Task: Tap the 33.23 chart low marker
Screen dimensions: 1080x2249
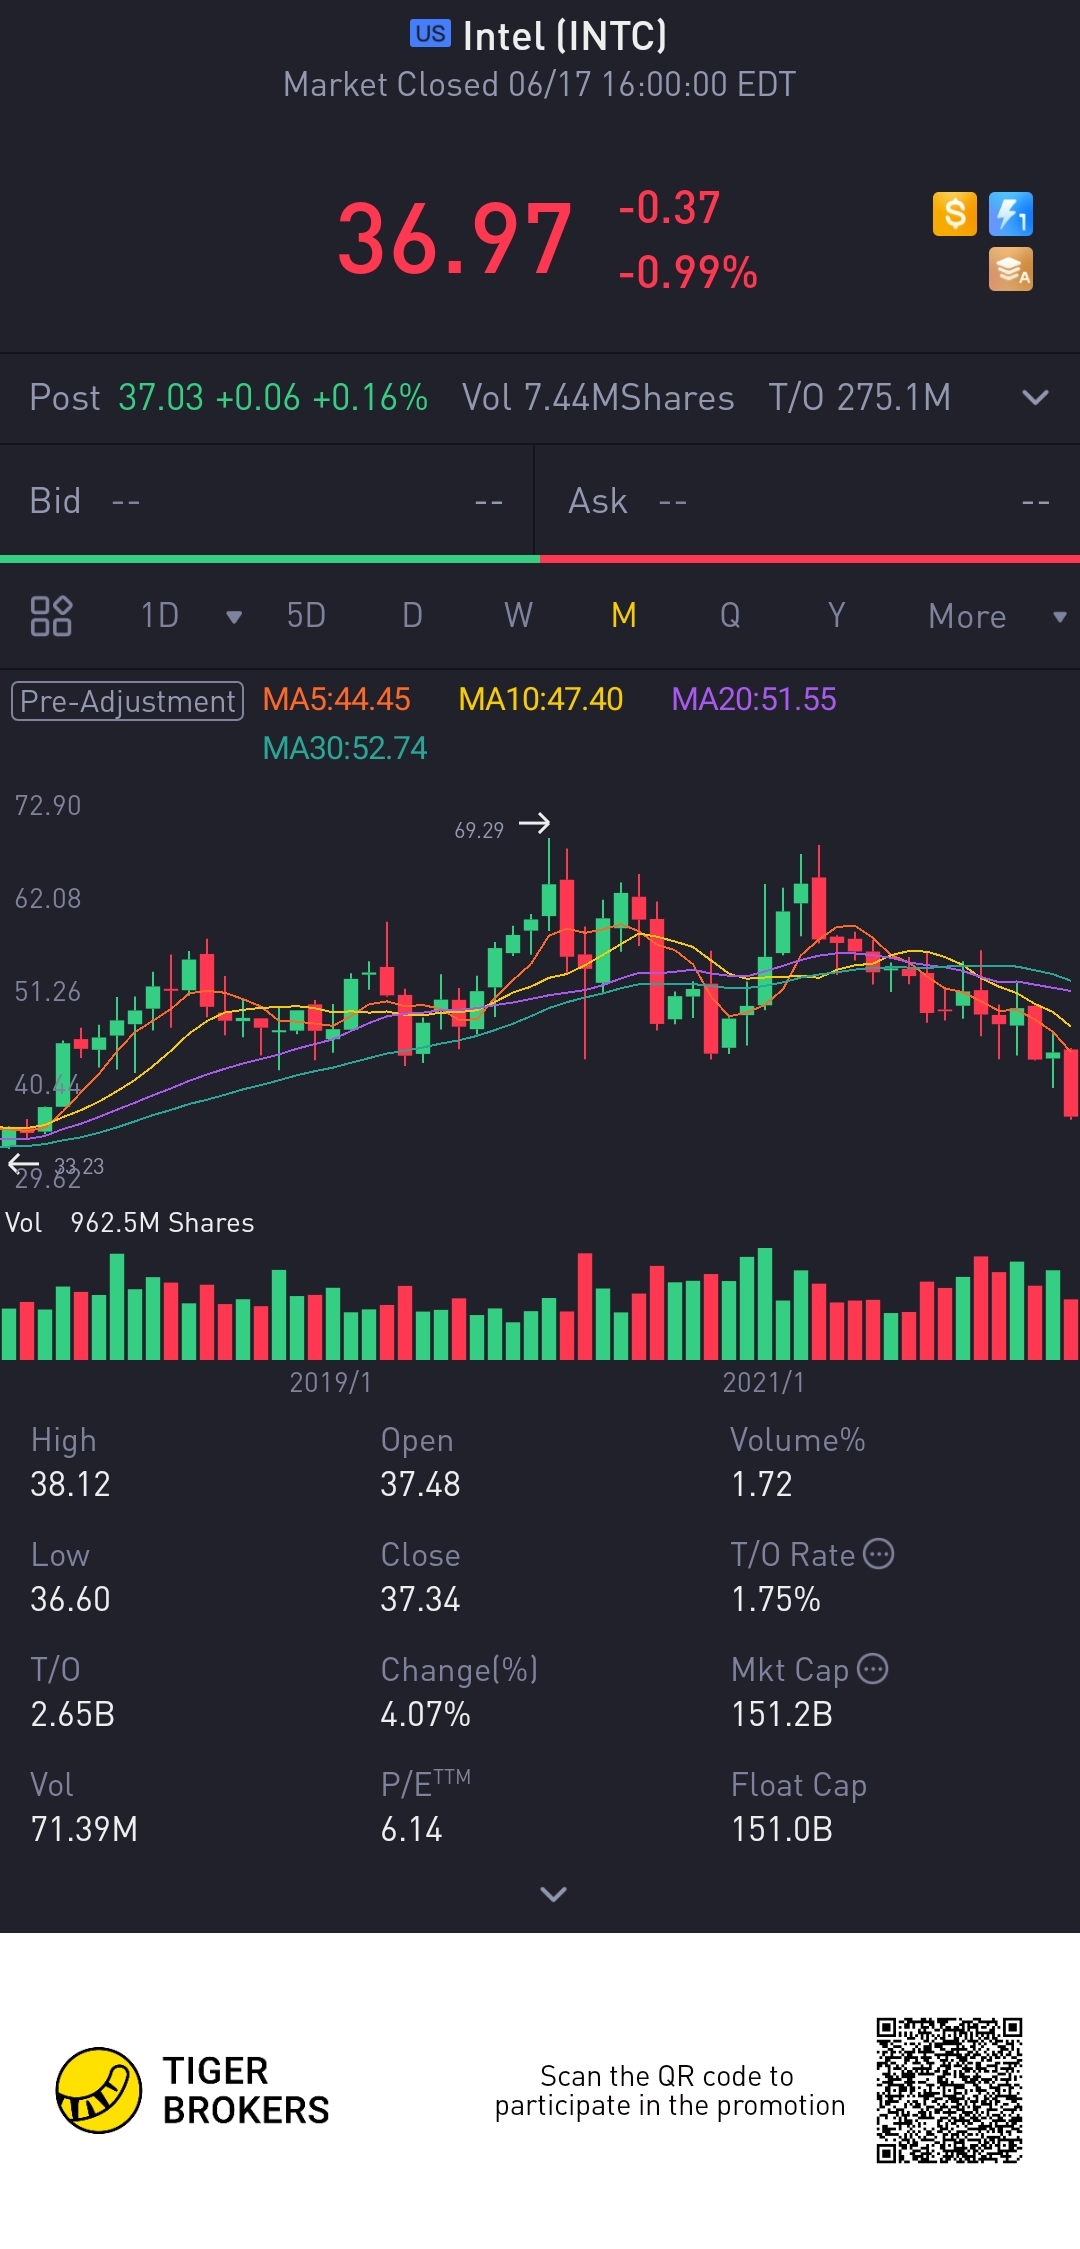Action: coord(79,1166)
